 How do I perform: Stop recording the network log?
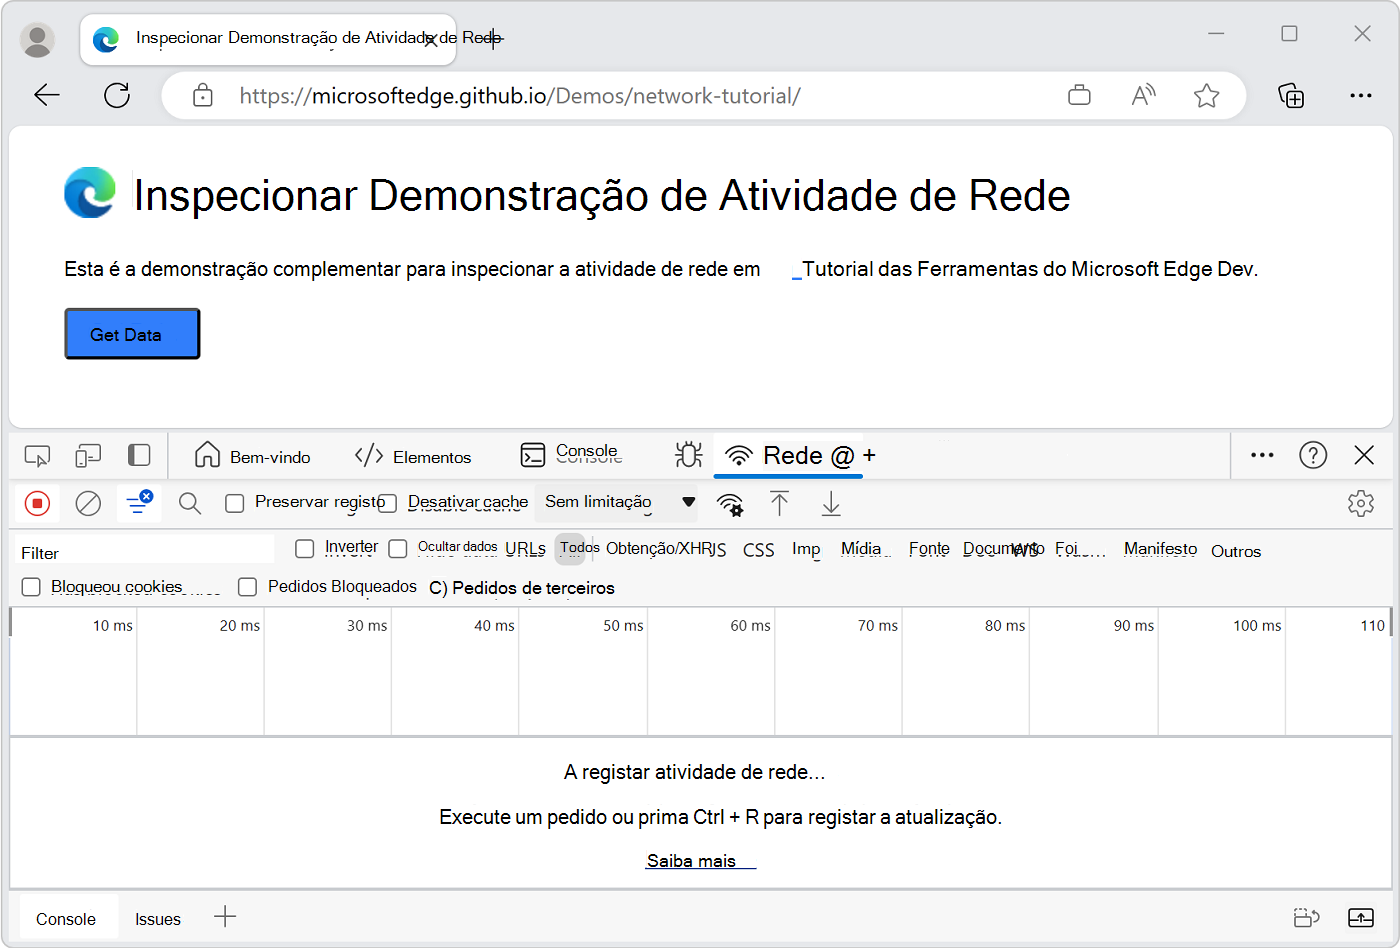click(x=37, y=503)
